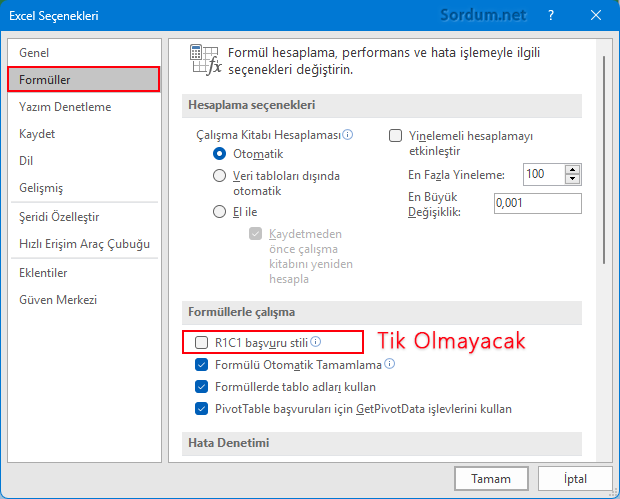620x499 pixels.
Task: Click info icon next to Çalışma Kitabı Hesaplaması
Action: pyautogui.click(x=348, y=134)
